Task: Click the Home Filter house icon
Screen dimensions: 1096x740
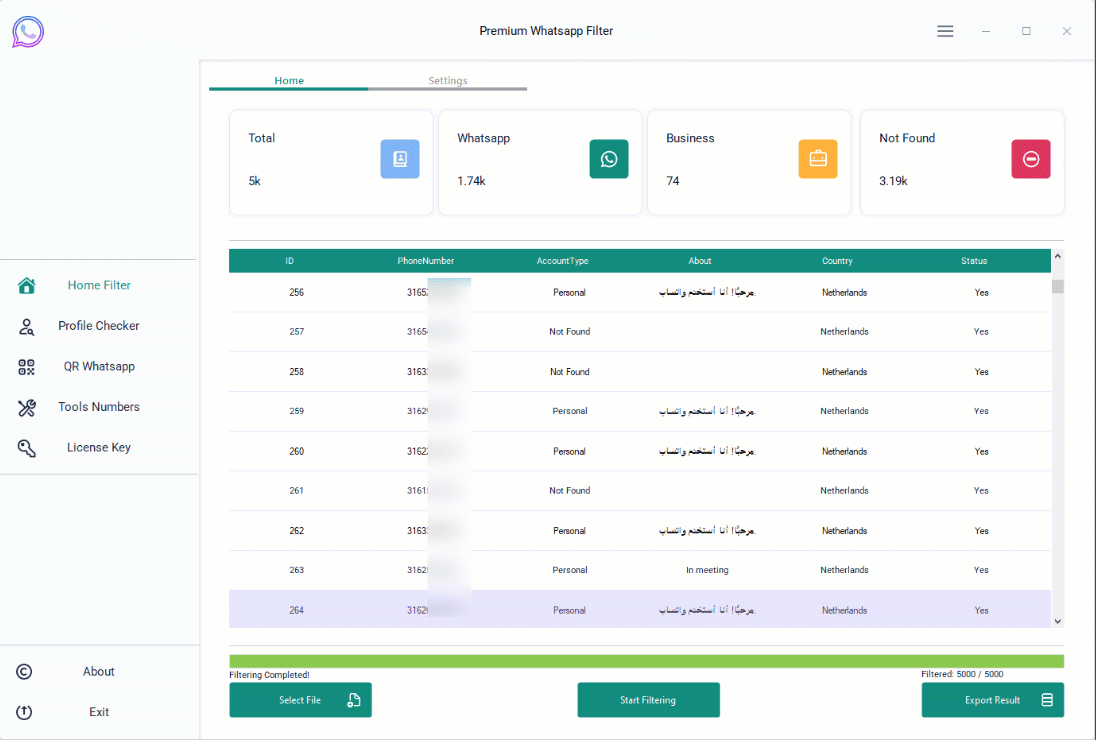Action: tap(27, 285)
